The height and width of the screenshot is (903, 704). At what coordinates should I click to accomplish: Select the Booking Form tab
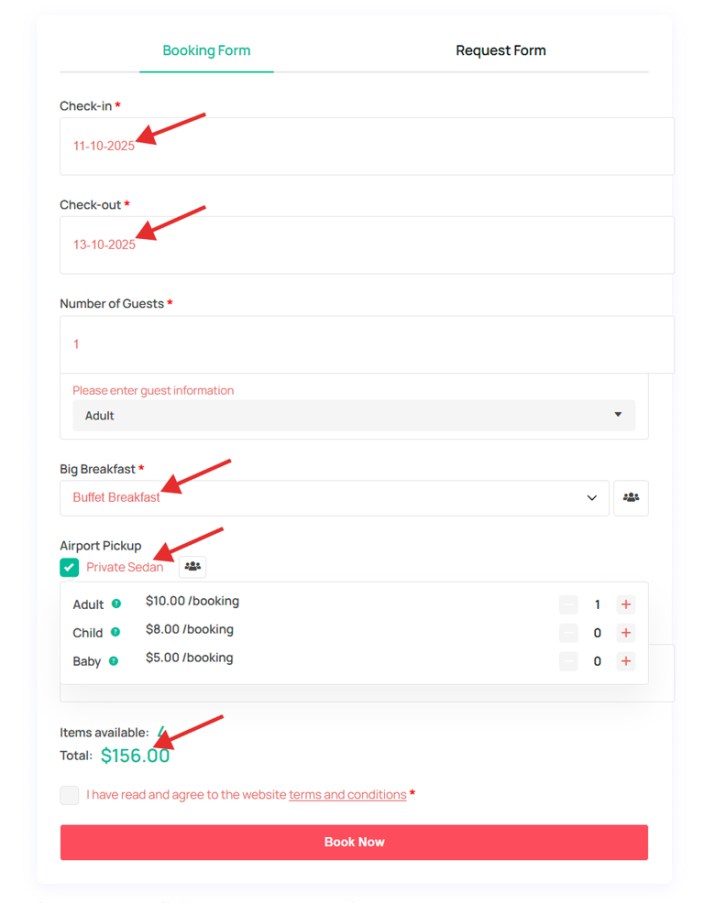(x=206, y=50)
